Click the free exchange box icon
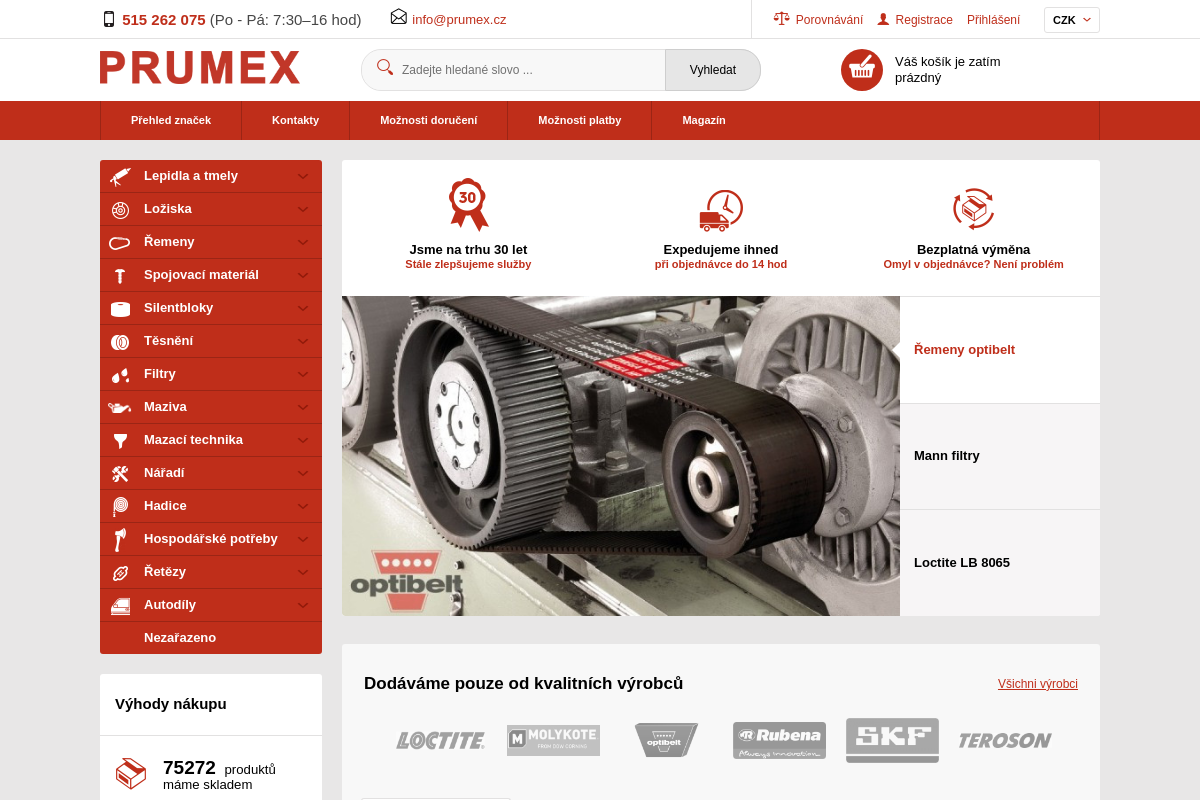This screenshot has width=1200, height=800. pos(973,208)
